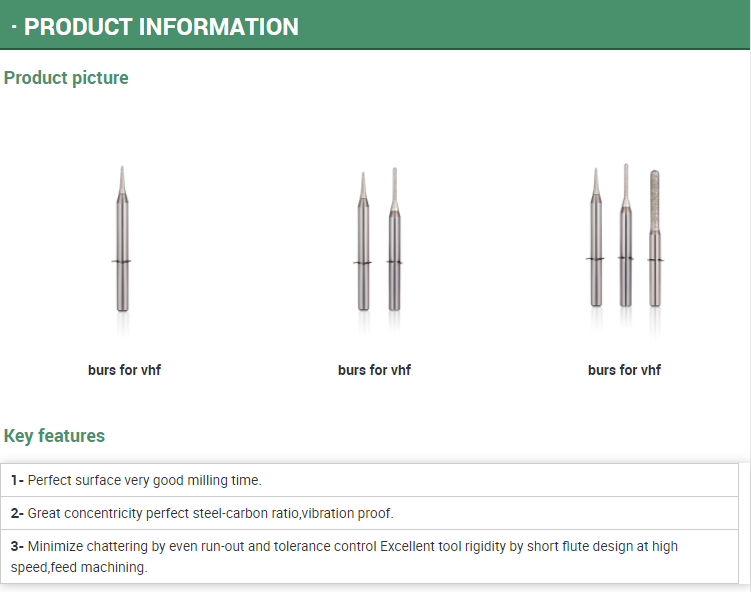The width and height of the screenshot is (751, 592).
Task: Click the 'speed,feed machining.' text line
Action: pos(79,567)
